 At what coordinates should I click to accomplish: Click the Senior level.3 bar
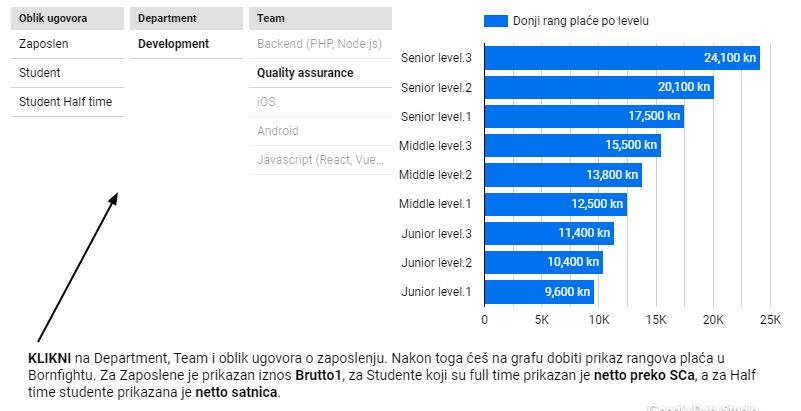click(x=622, y=58)
